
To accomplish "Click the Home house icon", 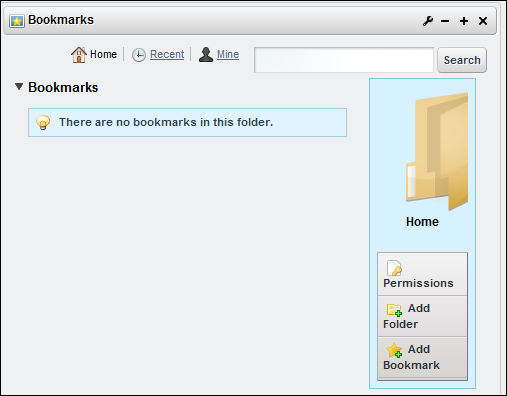I will pyautogui.click(x=79, y=55).
